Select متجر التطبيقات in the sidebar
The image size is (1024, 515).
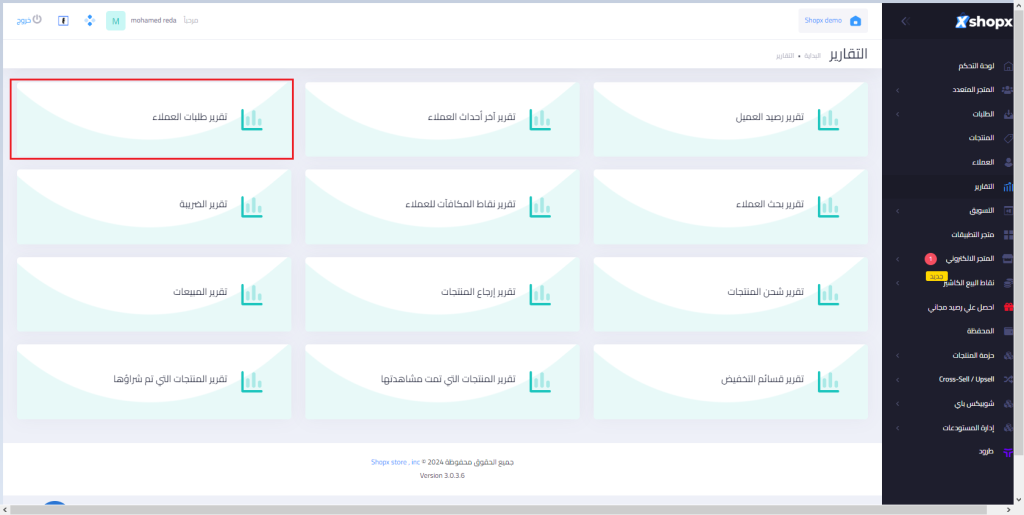coord(972,235)
